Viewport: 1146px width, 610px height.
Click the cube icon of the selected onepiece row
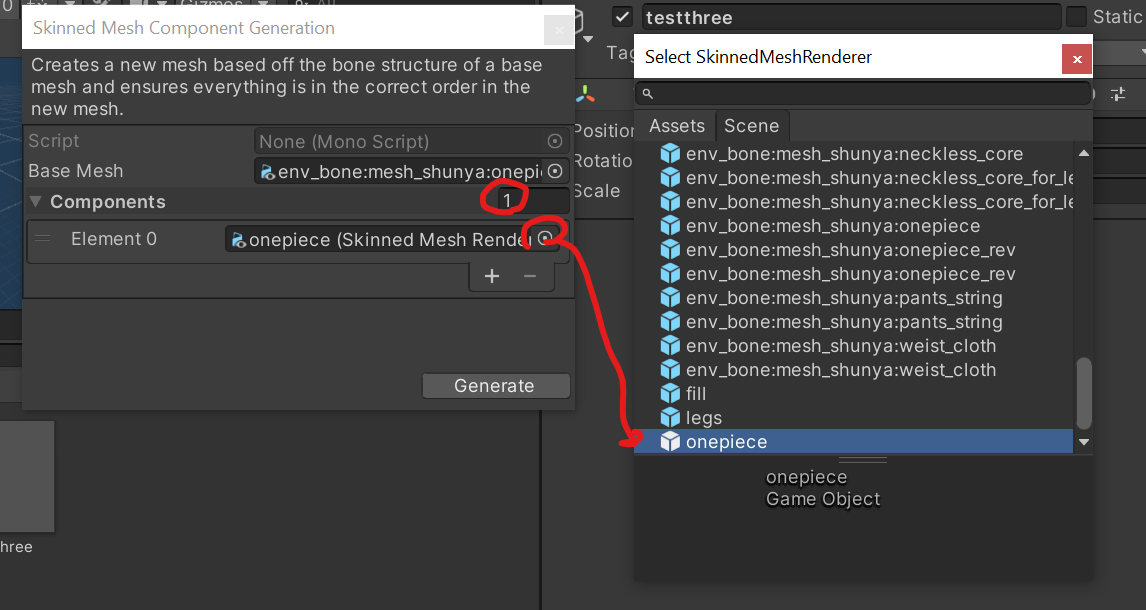(x=670, y=442)
